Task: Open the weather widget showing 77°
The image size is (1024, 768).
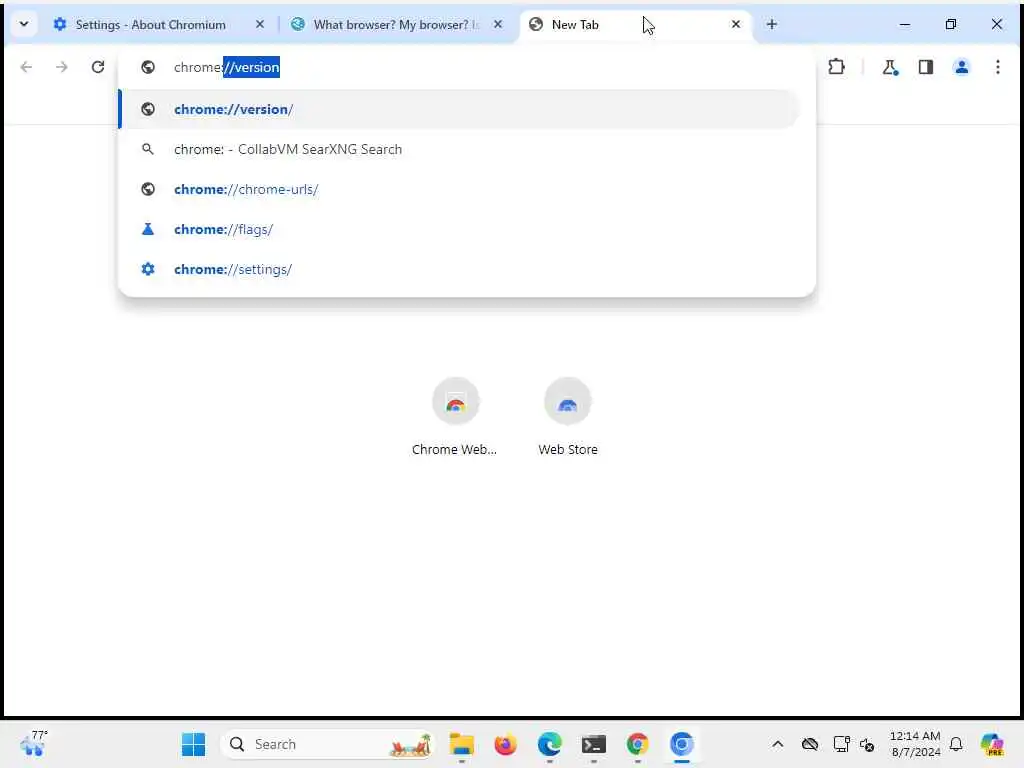Action: (x=34, y=744)
